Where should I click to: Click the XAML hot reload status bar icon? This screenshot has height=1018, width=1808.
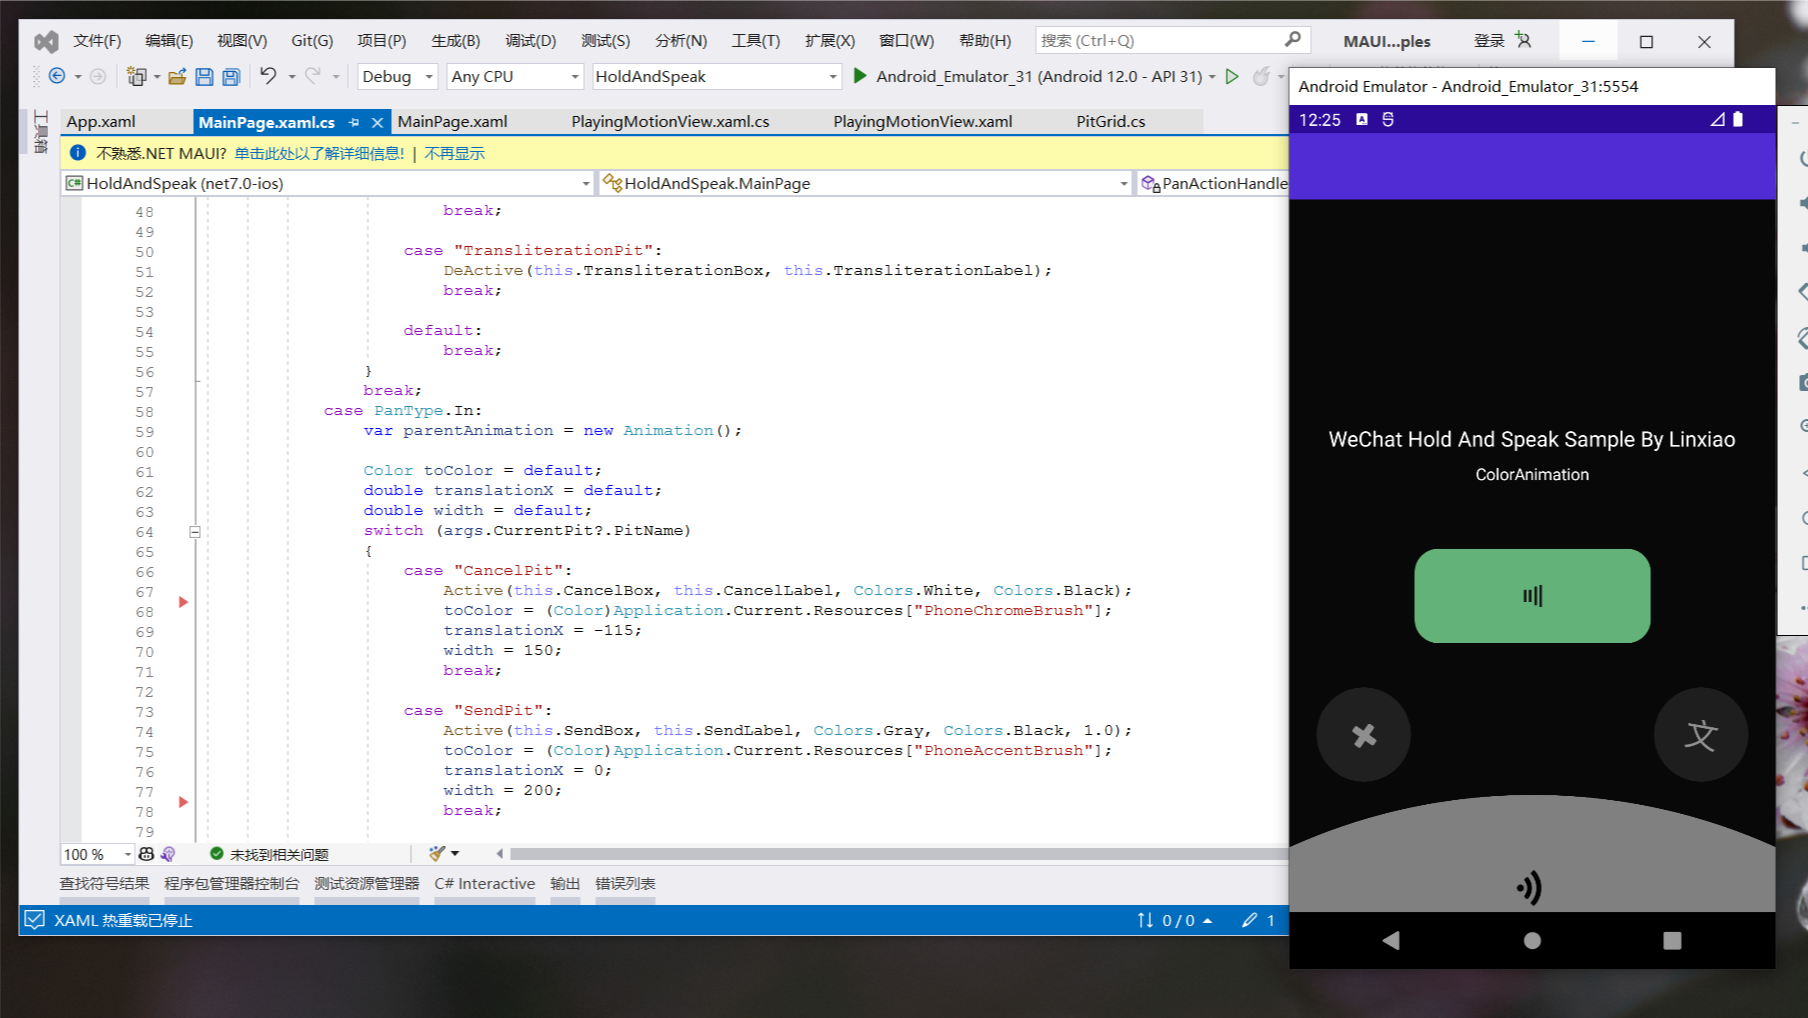coord(35,920)
